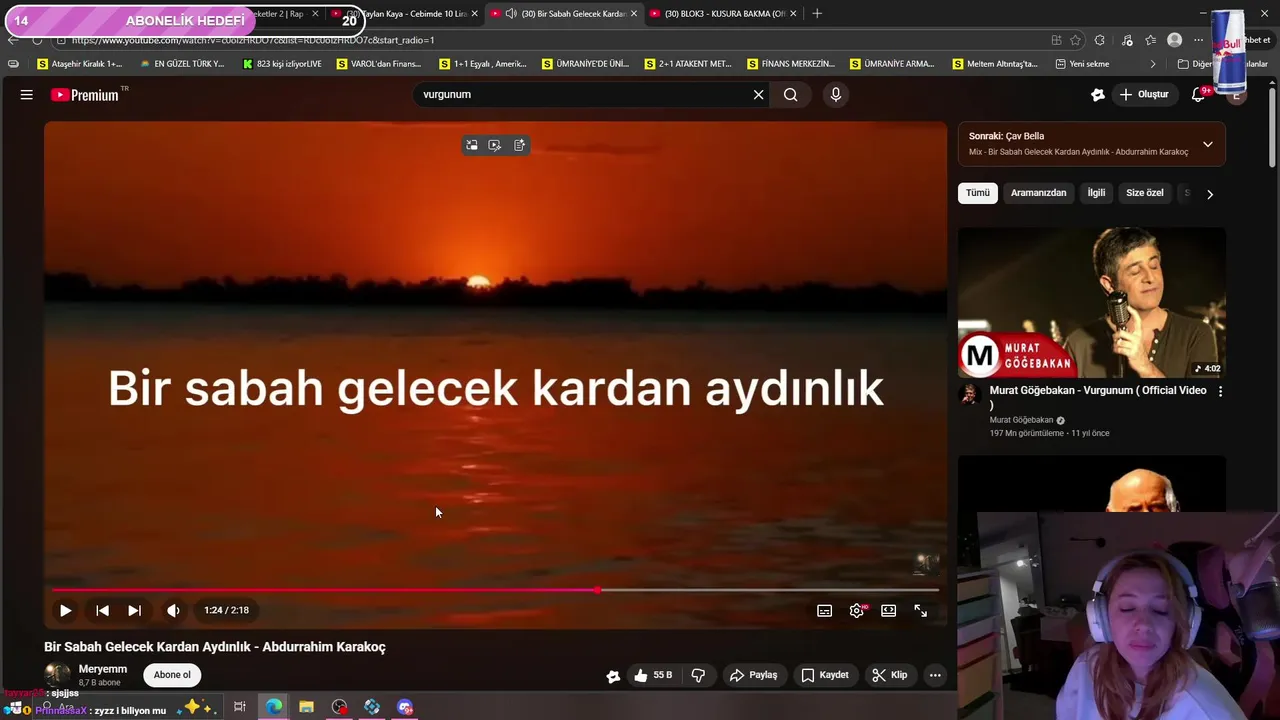Share the video via Paylaş
The width and height of the screenshot is (1280, 720).
tap(753, 675)
